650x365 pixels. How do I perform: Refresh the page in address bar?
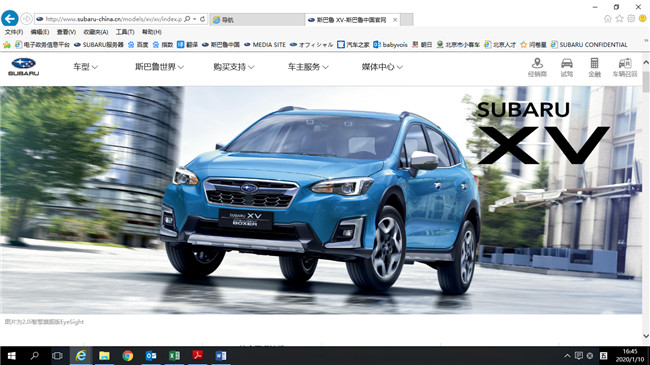[x=202, y=19]
